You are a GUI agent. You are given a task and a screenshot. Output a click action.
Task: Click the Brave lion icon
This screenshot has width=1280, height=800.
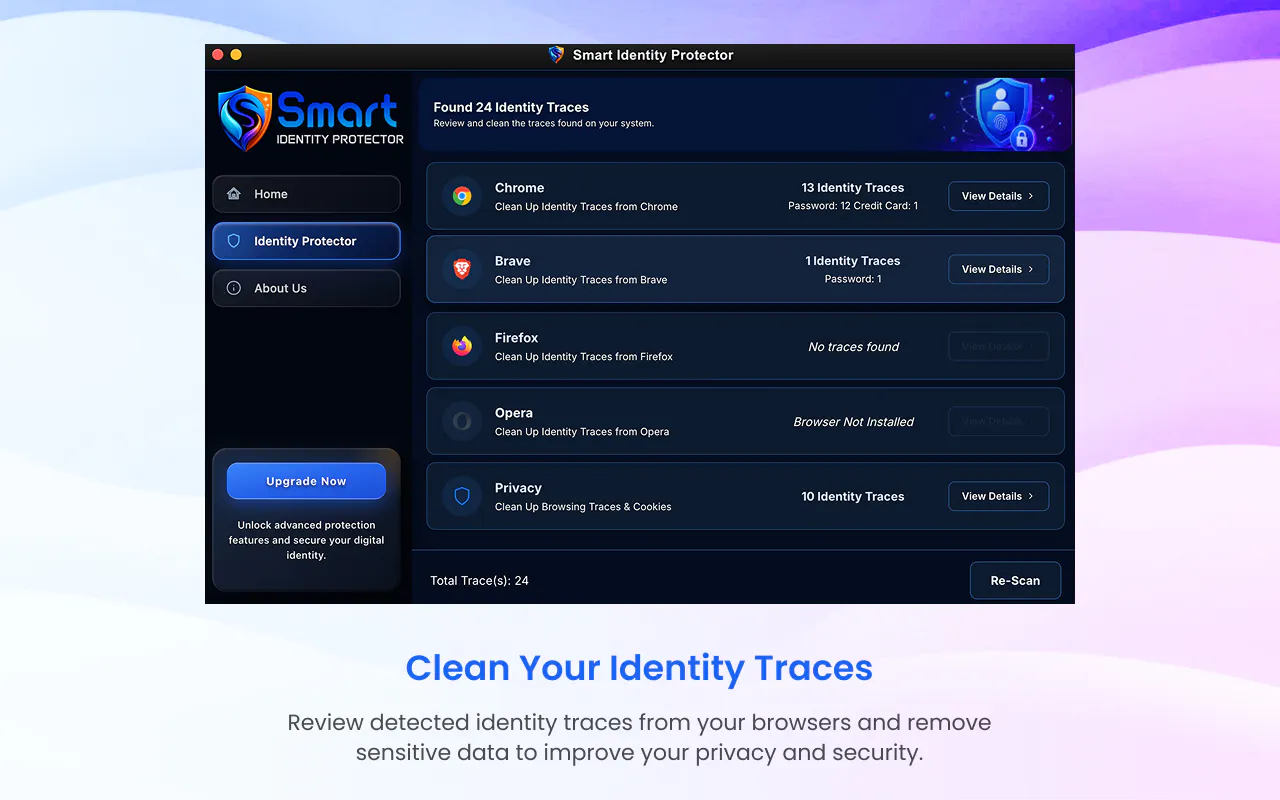(x=462, y=269)
